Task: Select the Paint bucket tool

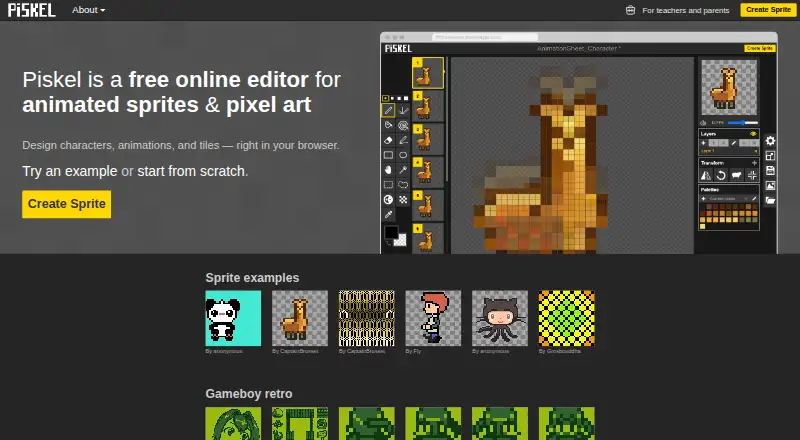Action: (388, 125)
